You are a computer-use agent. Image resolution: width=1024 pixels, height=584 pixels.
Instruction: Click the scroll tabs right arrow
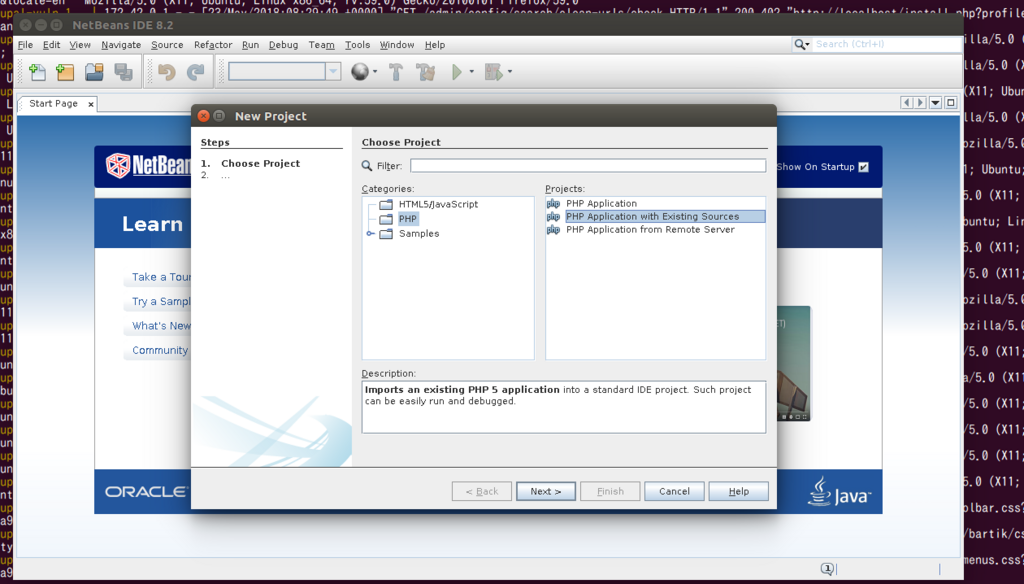pyautogui.click(x=920, y=103)
